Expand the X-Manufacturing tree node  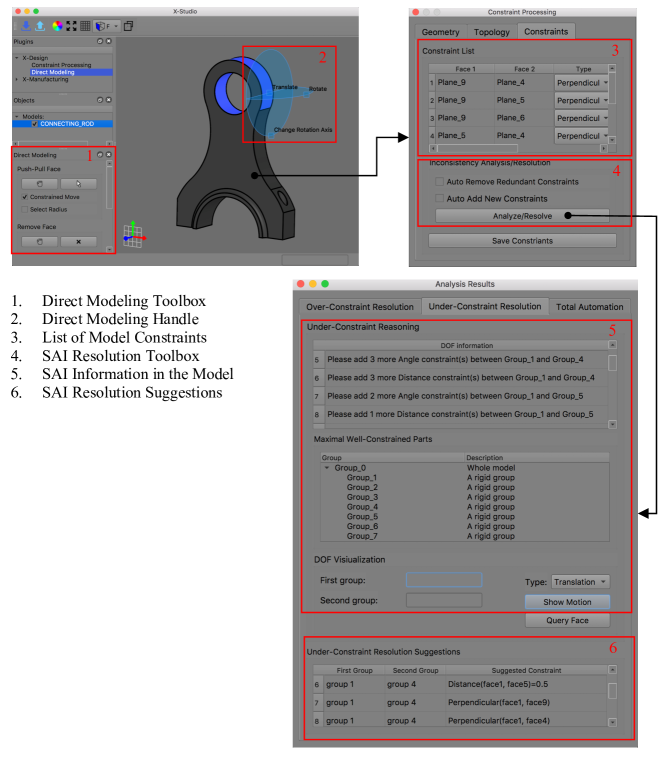tap(17, 79)
